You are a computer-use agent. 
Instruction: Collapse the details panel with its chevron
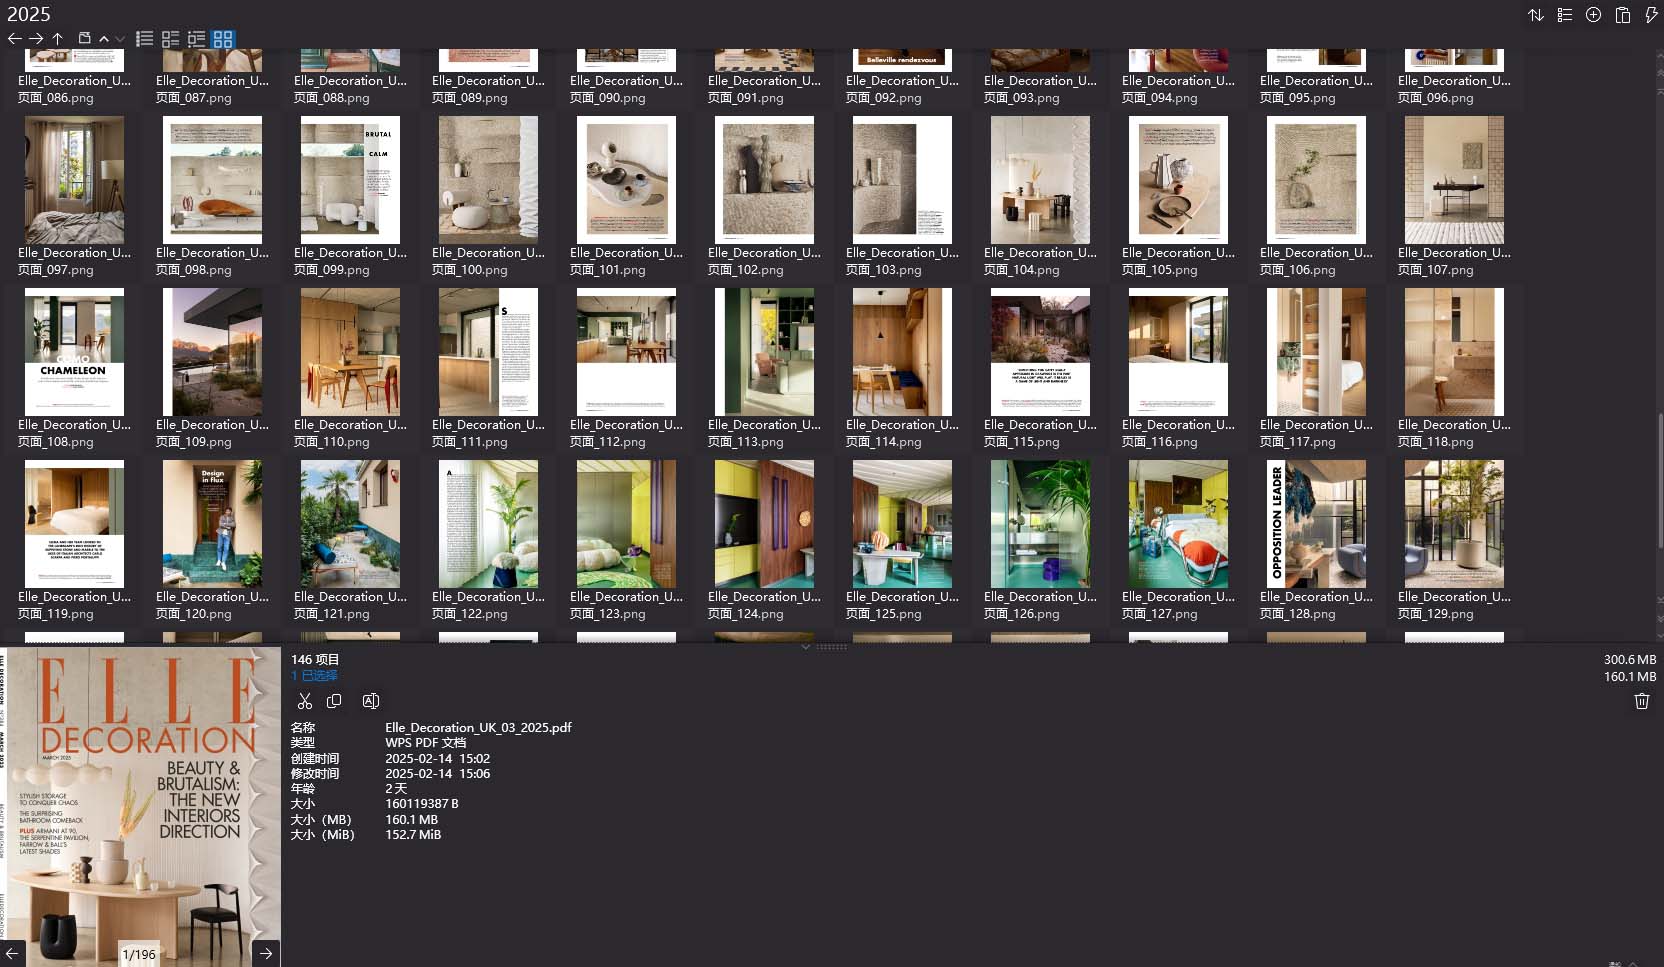click(x=806, y=646)
